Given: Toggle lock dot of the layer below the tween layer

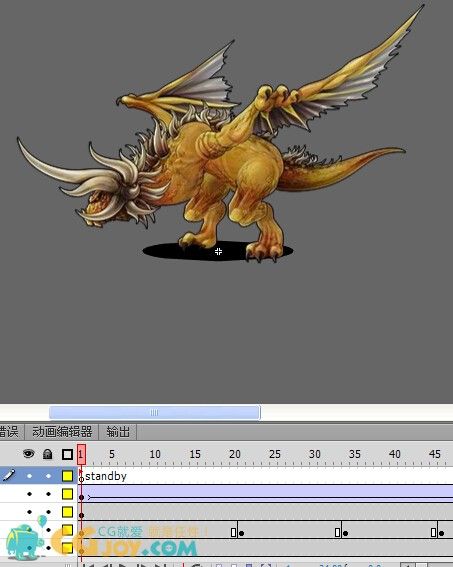Looking at the screenshot, I should (x=48, y=512).
